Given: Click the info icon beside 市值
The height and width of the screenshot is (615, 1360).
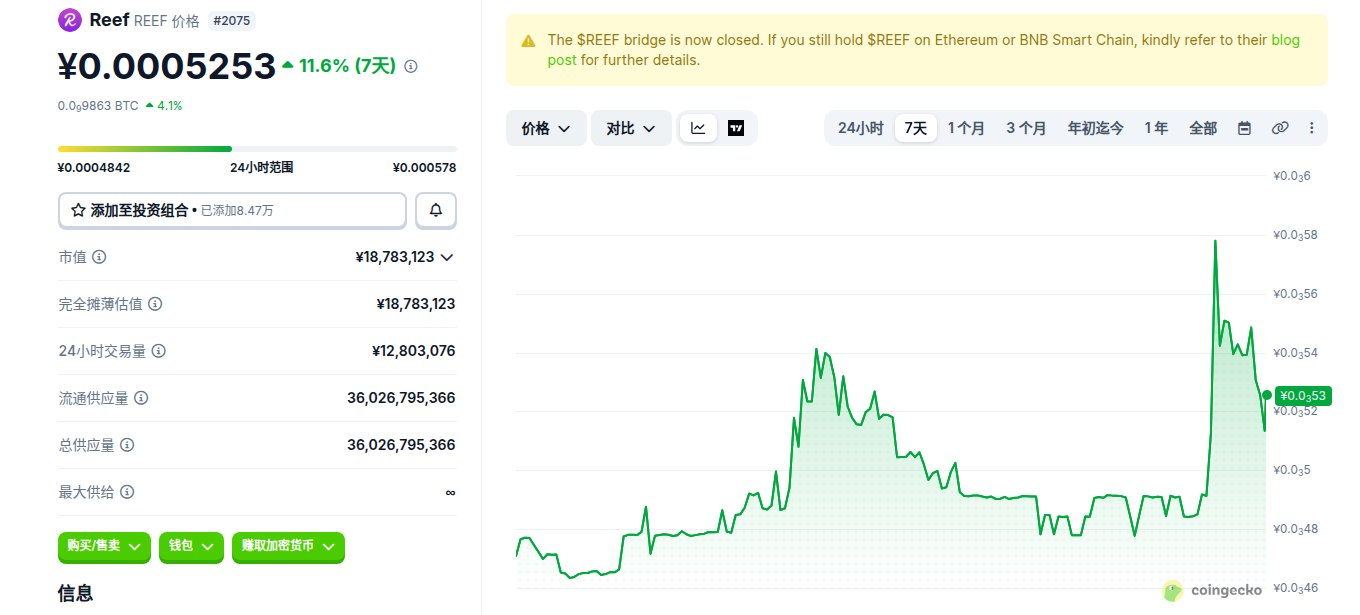Looking at the screenshot, I should 99,257.
